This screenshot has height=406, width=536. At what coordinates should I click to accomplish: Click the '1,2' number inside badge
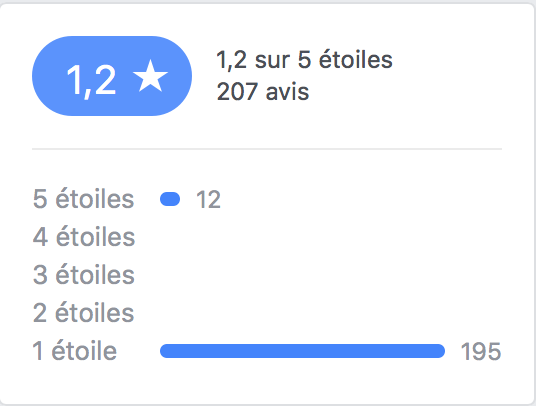tap(91, 81)
